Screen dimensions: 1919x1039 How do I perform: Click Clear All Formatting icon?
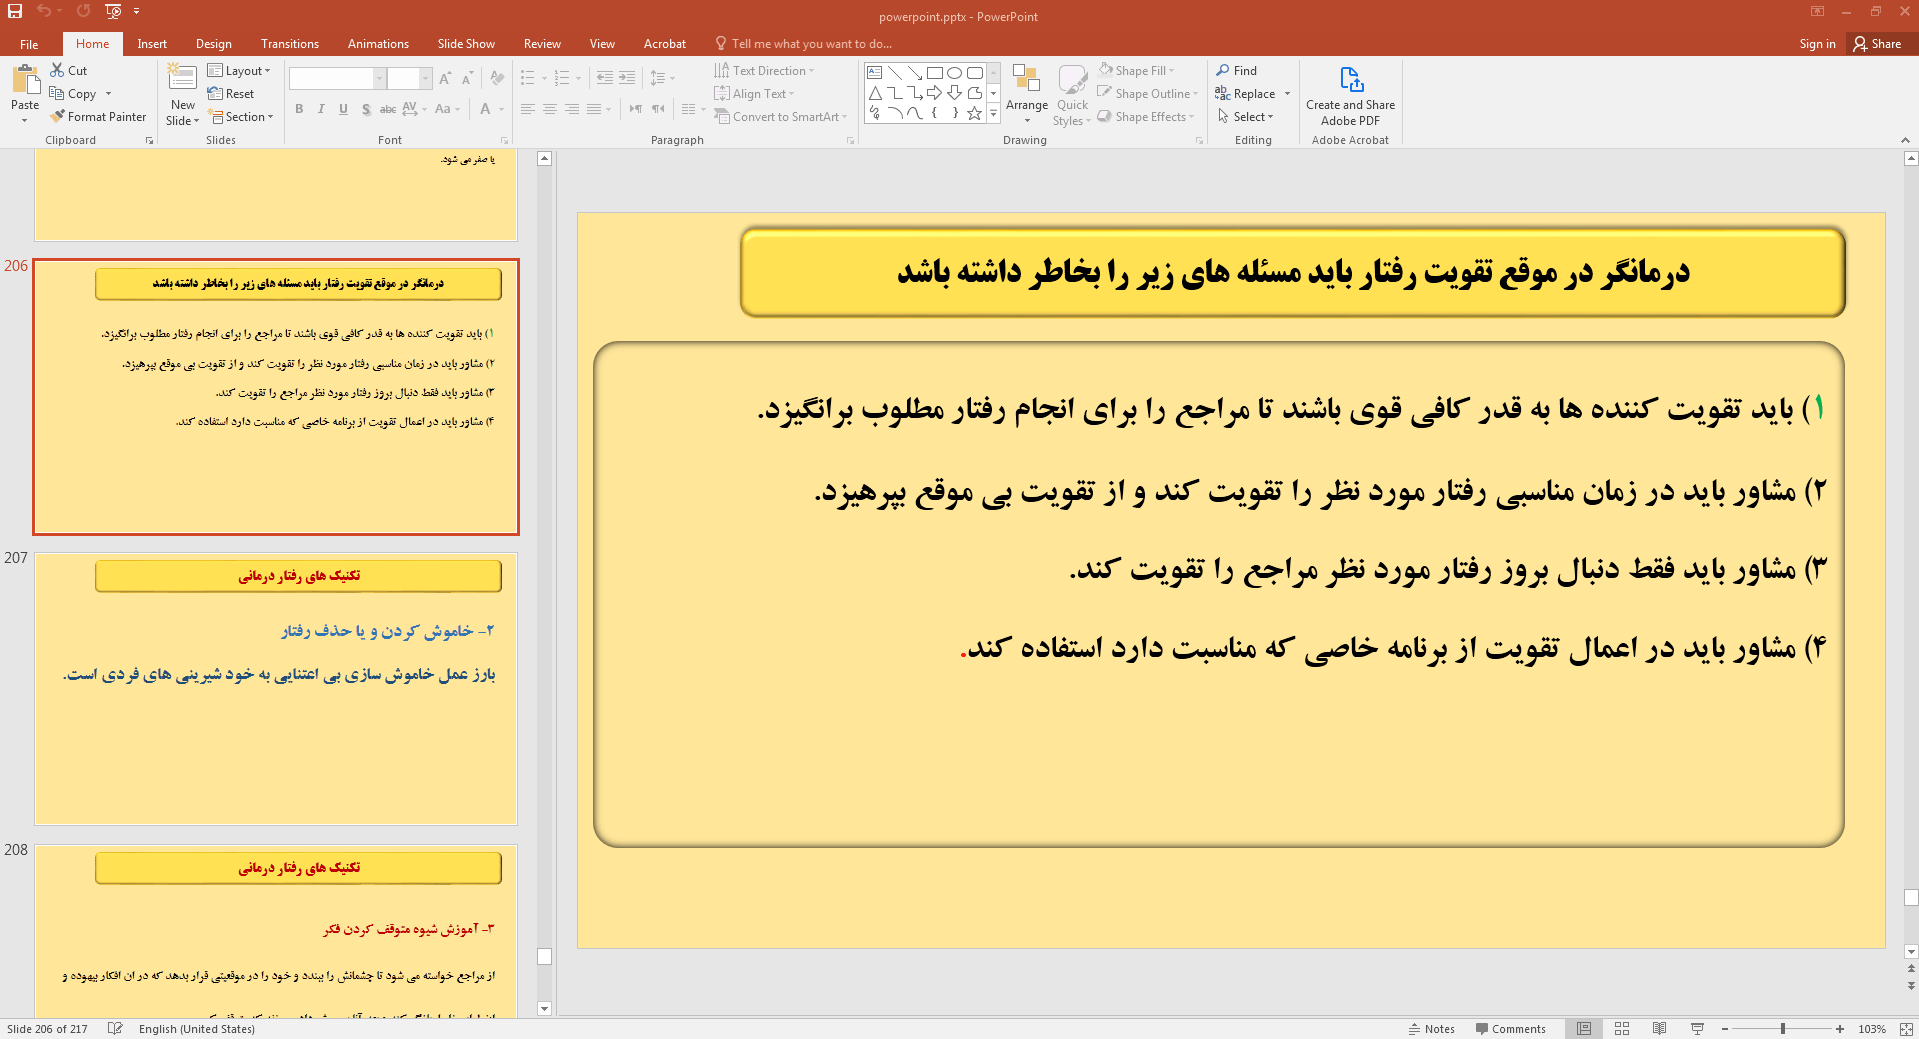pyautogui.click(x=498, y=78)
